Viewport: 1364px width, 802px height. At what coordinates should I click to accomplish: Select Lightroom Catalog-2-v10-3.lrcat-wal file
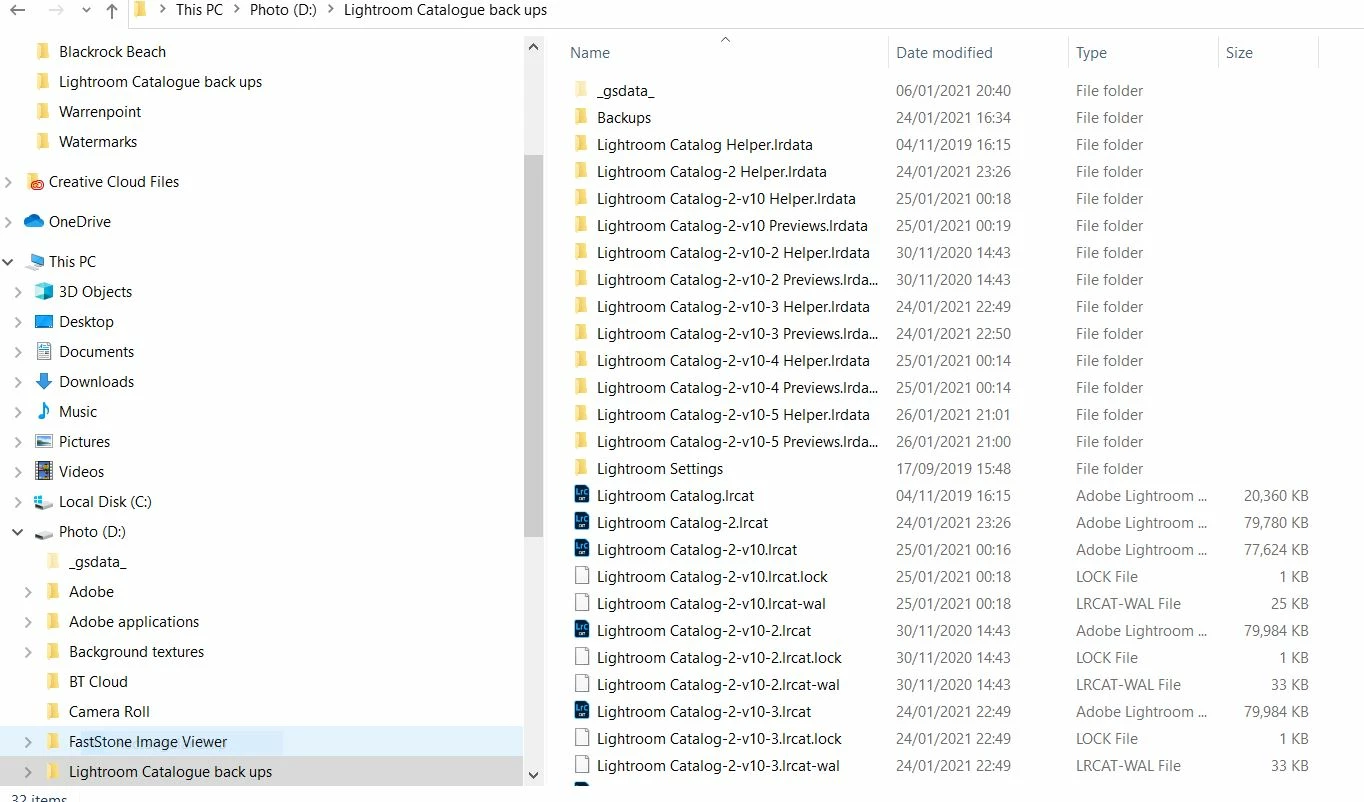pos(718,765)
